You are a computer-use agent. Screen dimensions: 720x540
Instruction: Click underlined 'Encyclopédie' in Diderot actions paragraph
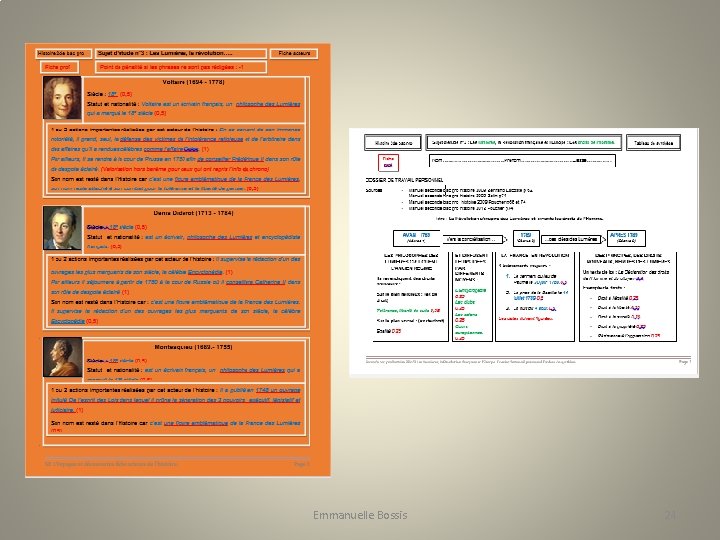click(x=205, y=272)
